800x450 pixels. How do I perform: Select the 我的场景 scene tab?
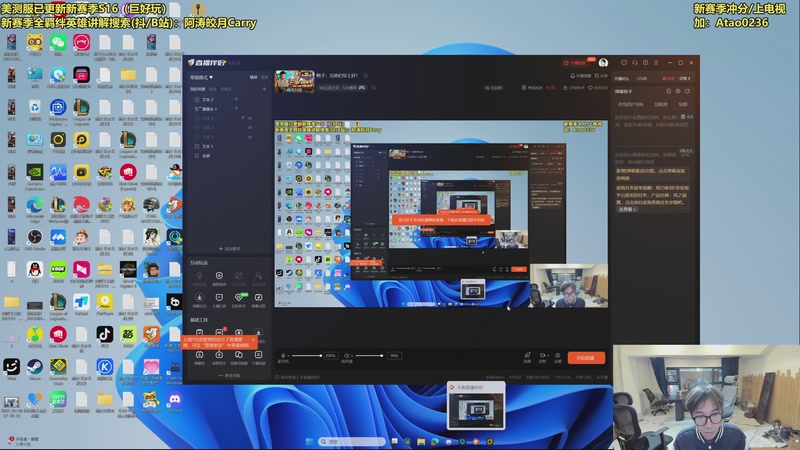click(197, 89)
